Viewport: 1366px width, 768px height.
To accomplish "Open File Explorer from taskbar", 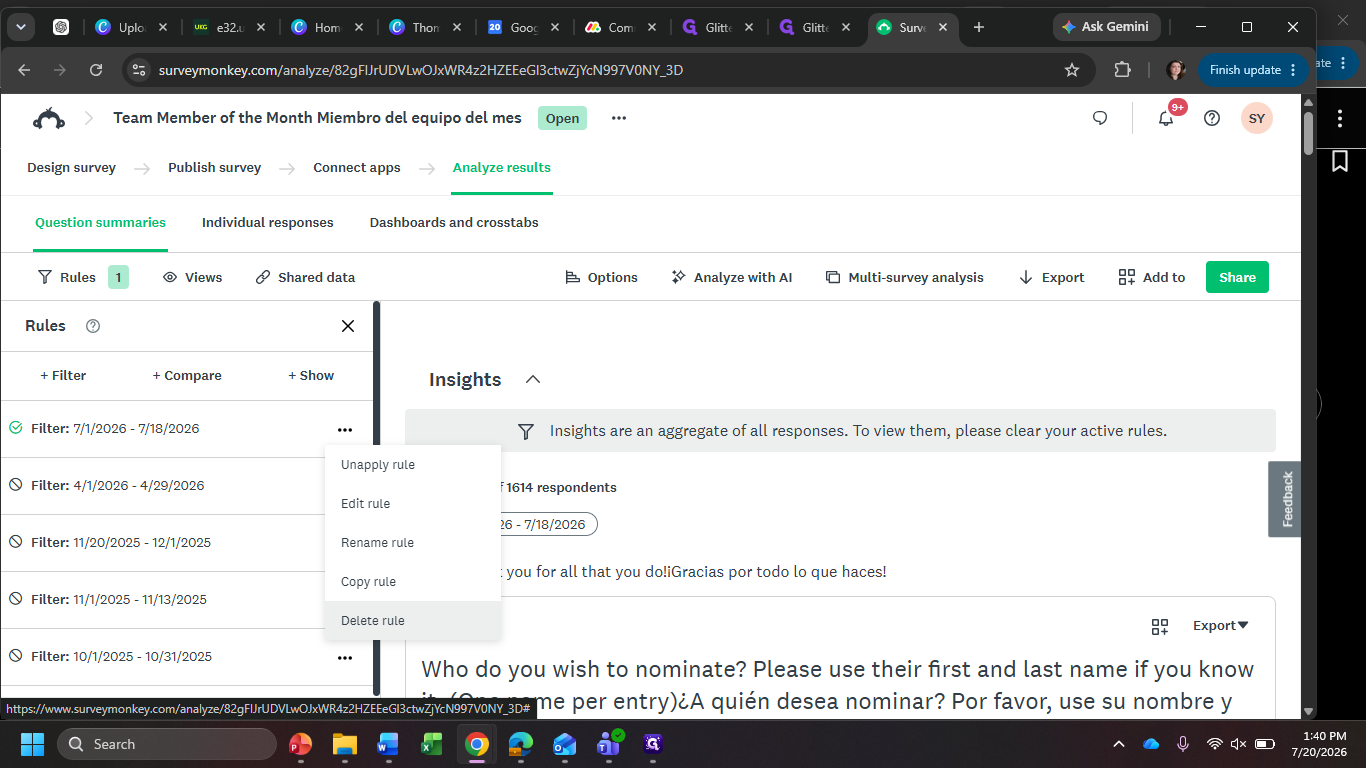I will pos(345,744).
